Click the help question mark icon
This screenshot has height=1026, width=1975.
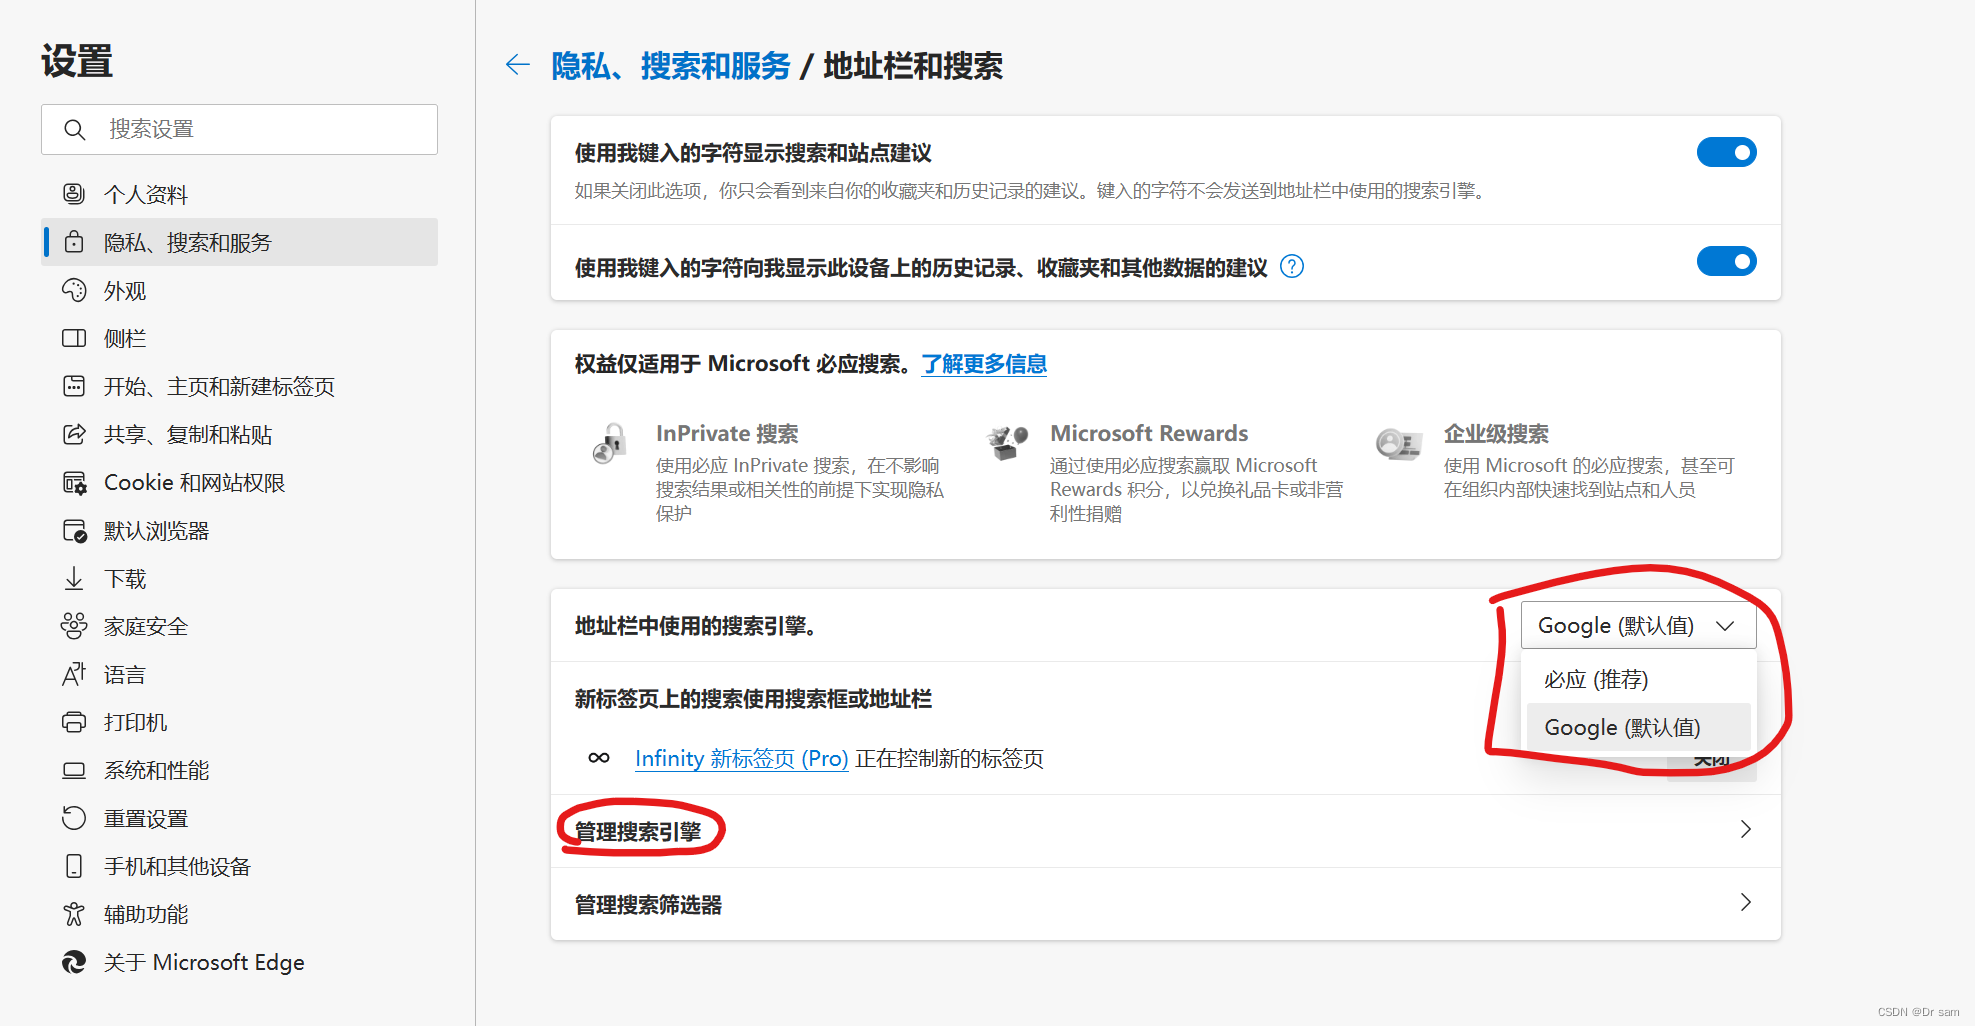tap(1292, 266)
